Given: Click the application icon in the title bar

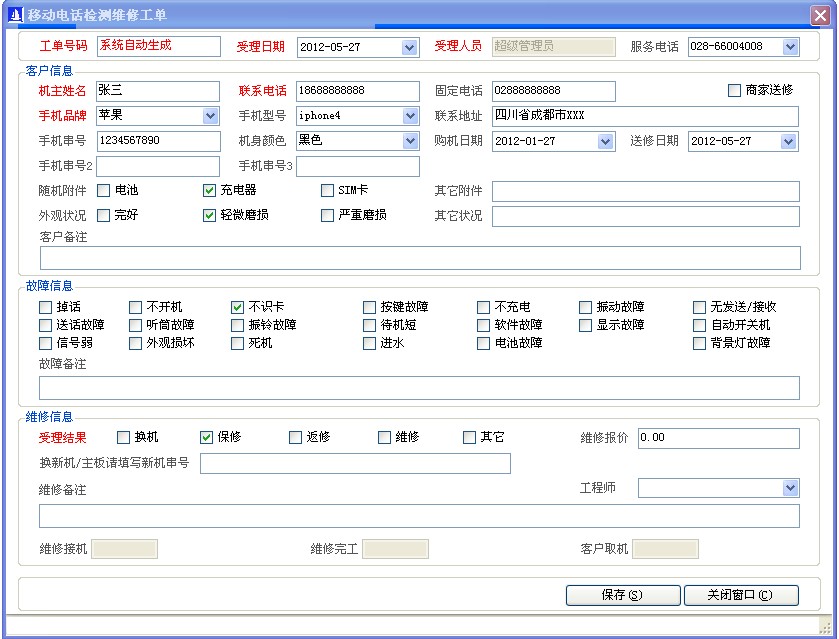Looking at the screenshot, I should coord(16,14).
